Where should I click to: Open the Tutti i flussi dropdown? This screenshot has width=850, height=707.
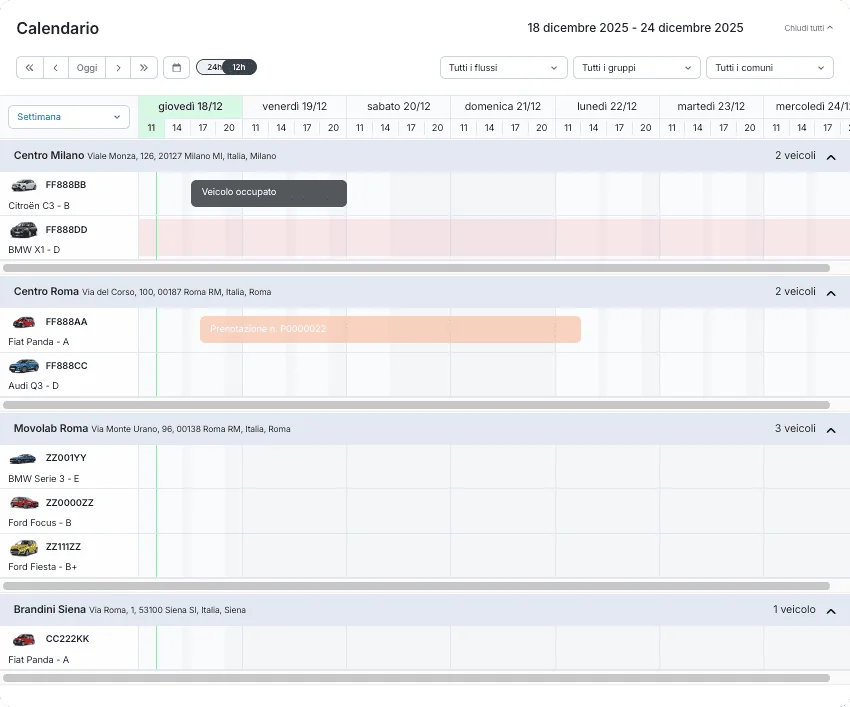pyautogui.click(x=504, y=68)
